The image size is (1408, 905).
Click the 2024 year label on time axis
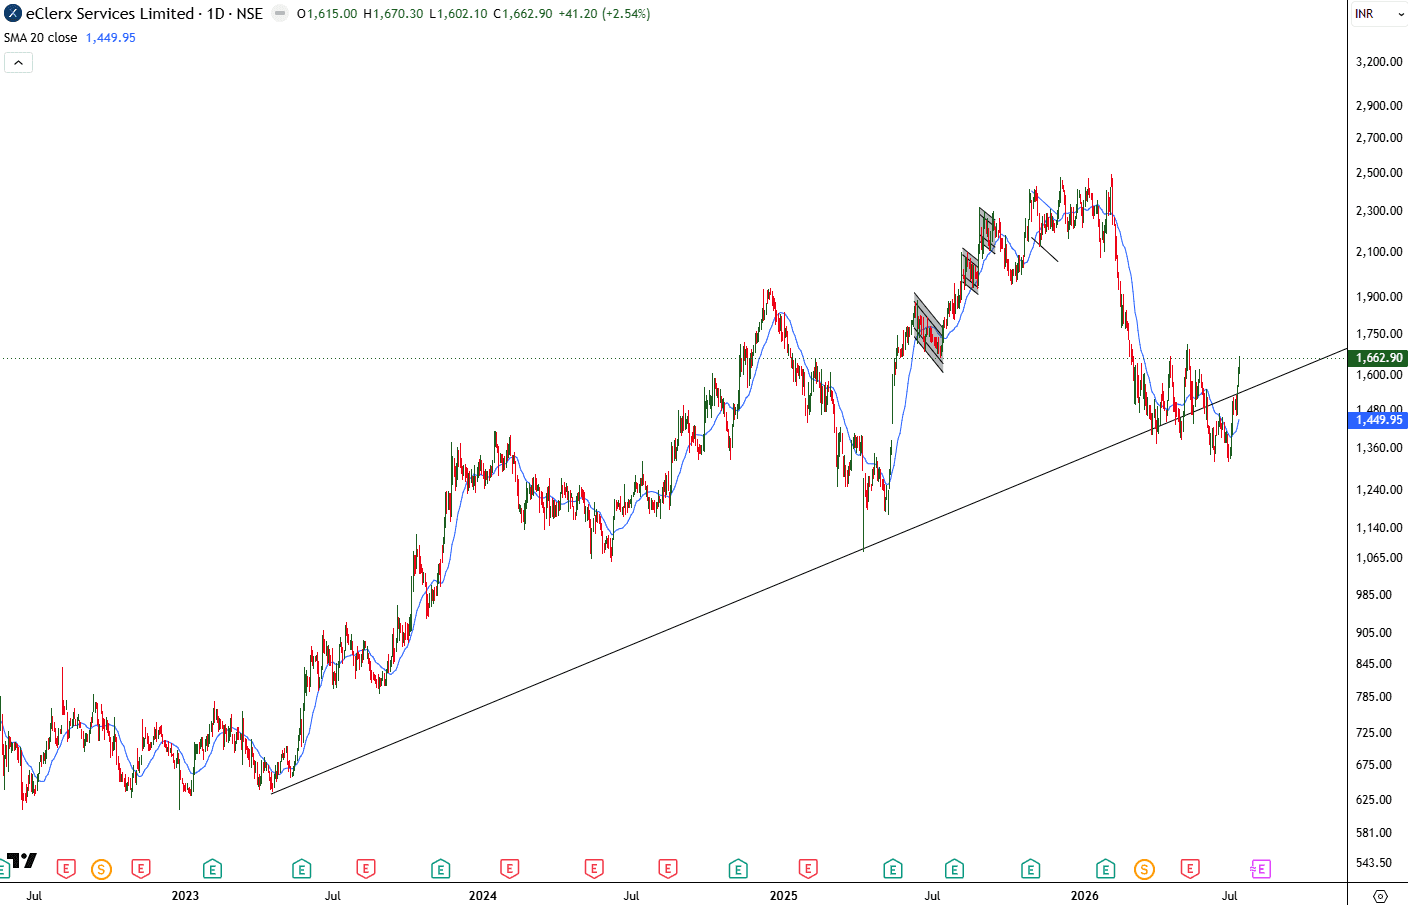click(x=483, y=896)
